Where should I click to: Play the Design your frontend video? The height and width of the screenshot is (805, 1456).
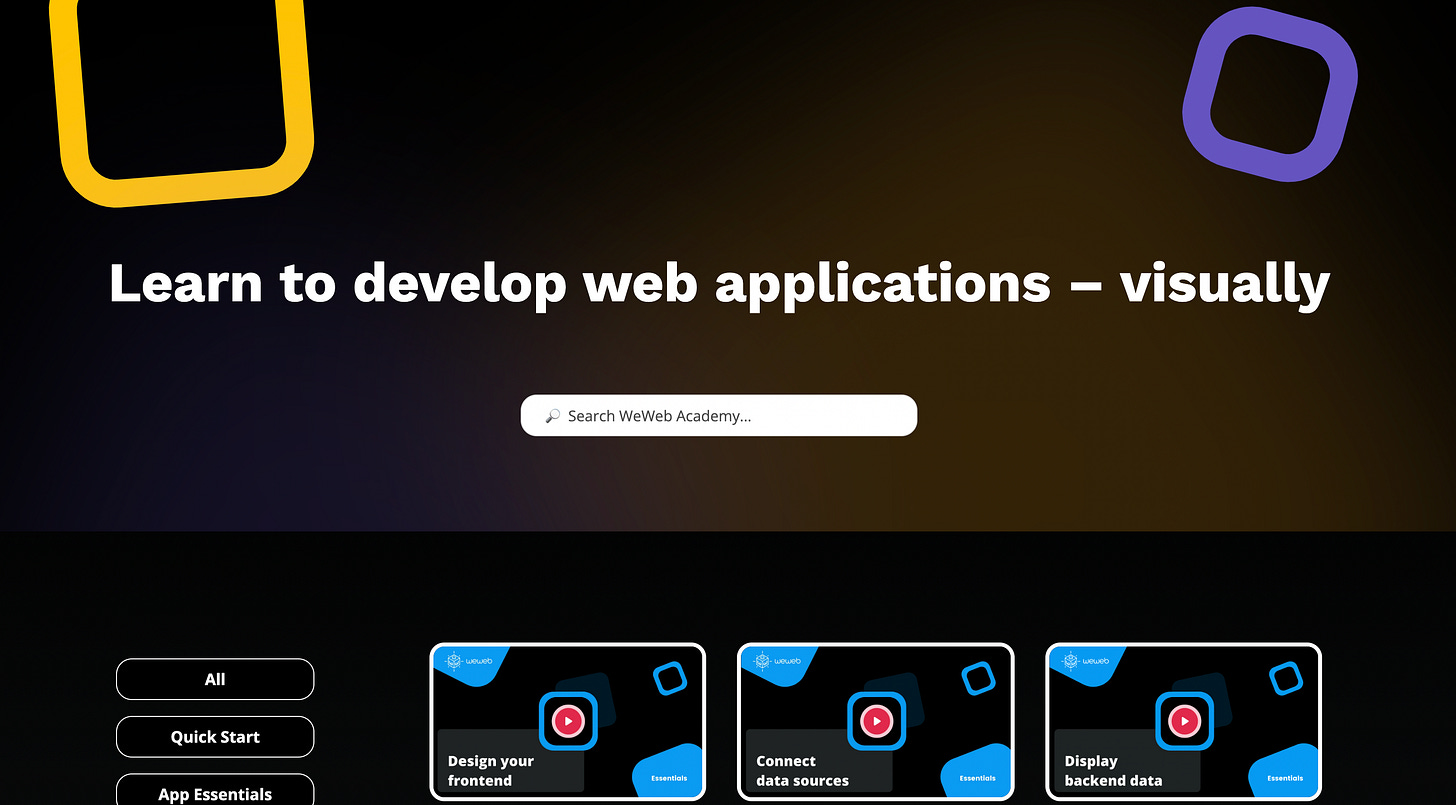[x=568, y=721]
